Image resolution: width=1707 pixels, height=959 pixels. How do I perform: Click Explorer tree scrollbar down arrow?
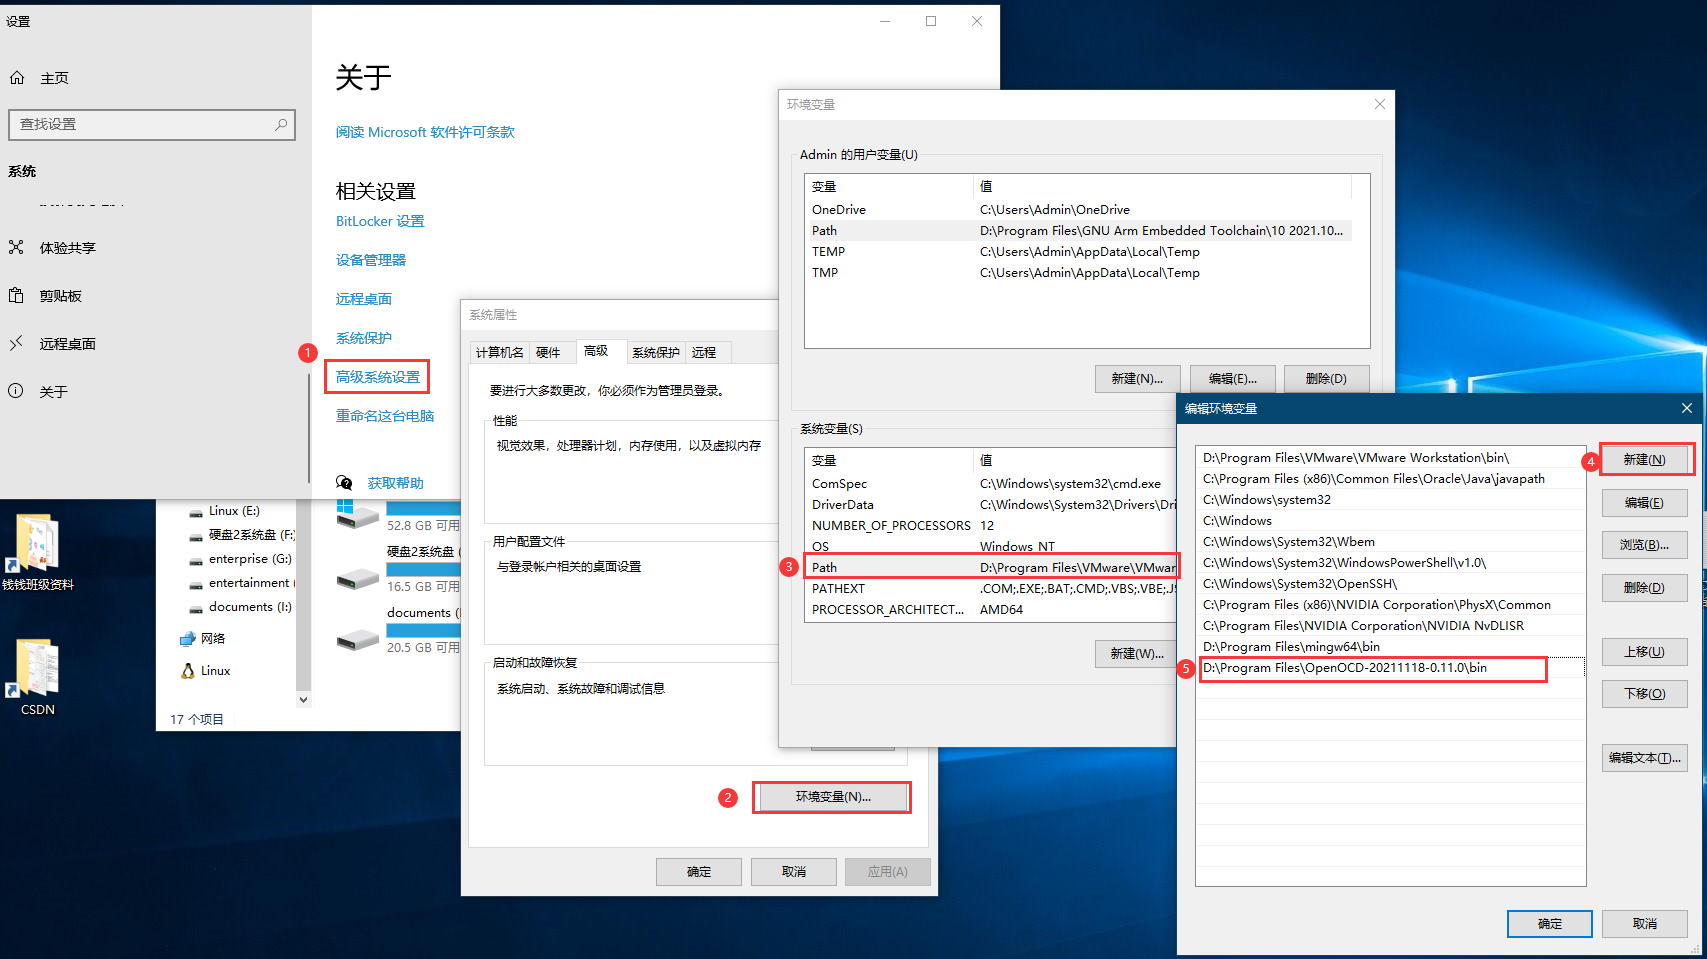(303, 700)
